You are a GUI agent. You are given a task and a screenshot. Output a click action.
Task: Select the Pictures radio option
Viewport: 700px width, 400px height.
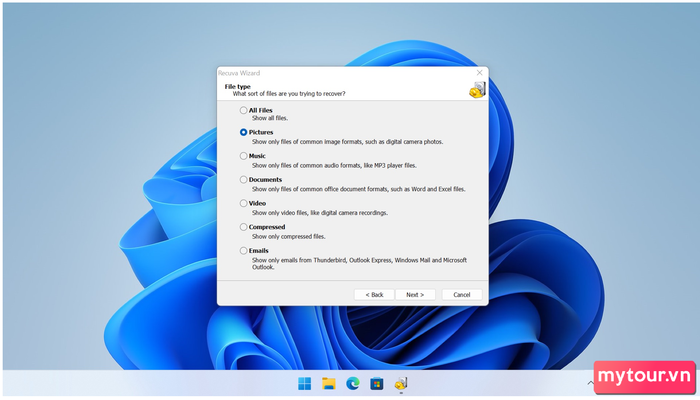point(243,132)
